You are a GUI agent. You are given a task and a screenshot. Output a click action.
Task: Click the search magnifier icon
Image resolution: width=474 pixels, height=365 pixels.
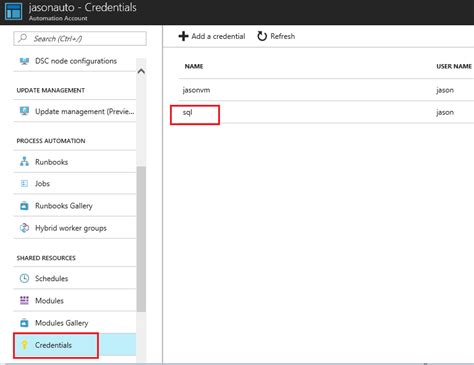click(x=23, y=38)
